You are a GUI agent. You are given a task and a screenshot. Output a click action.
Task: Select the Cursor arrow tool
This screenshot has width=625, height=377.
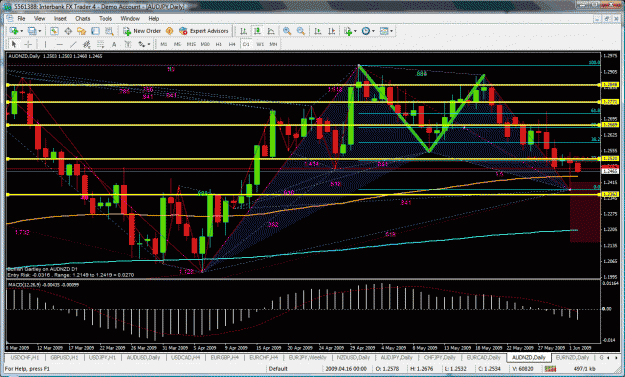point(14,44)
